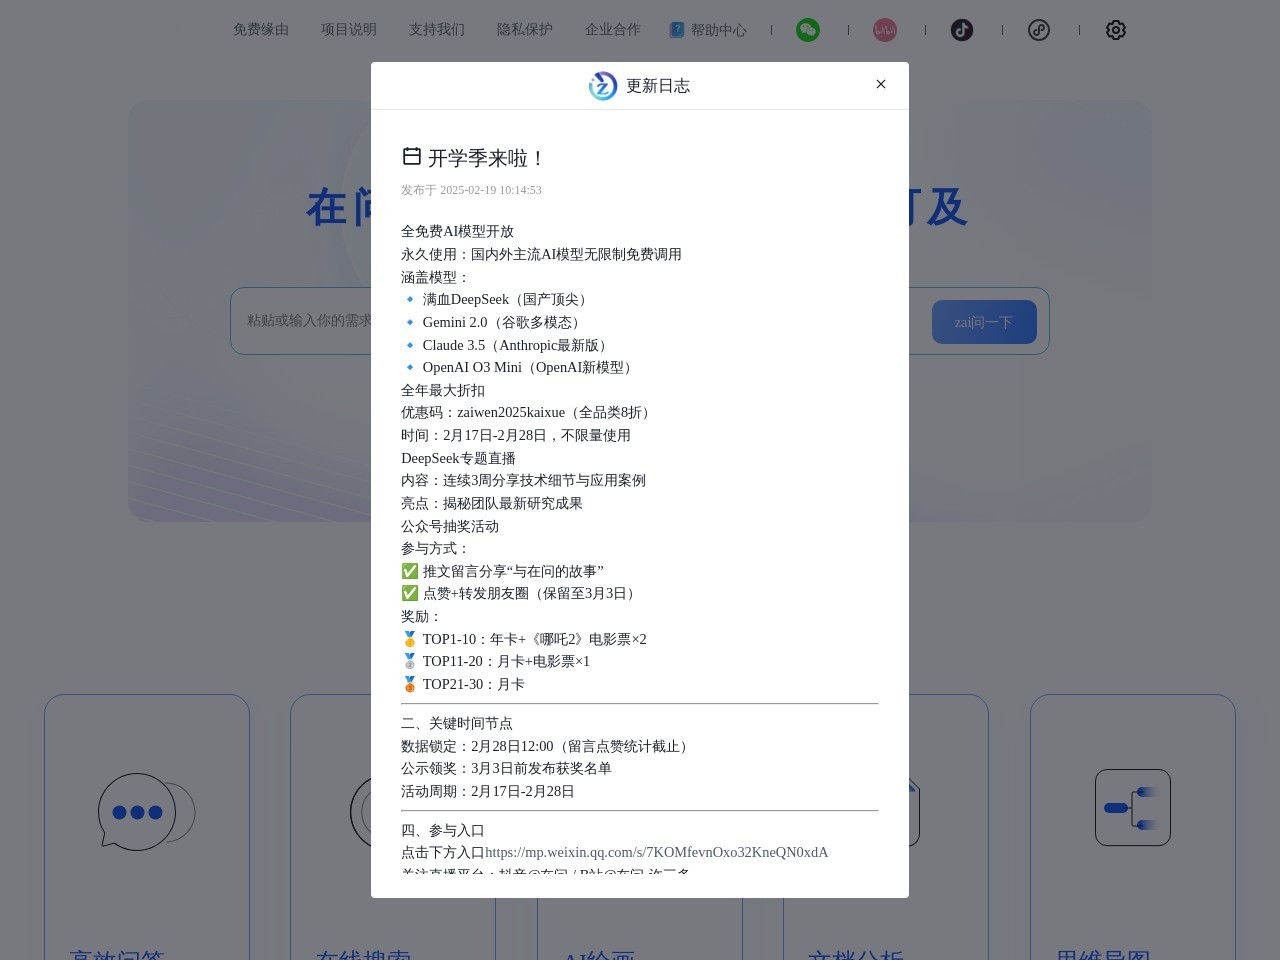The height and width of the screenshot is (960, 1280).
Task: Open 支持我们 menu item
Action: tap(437, 30)
